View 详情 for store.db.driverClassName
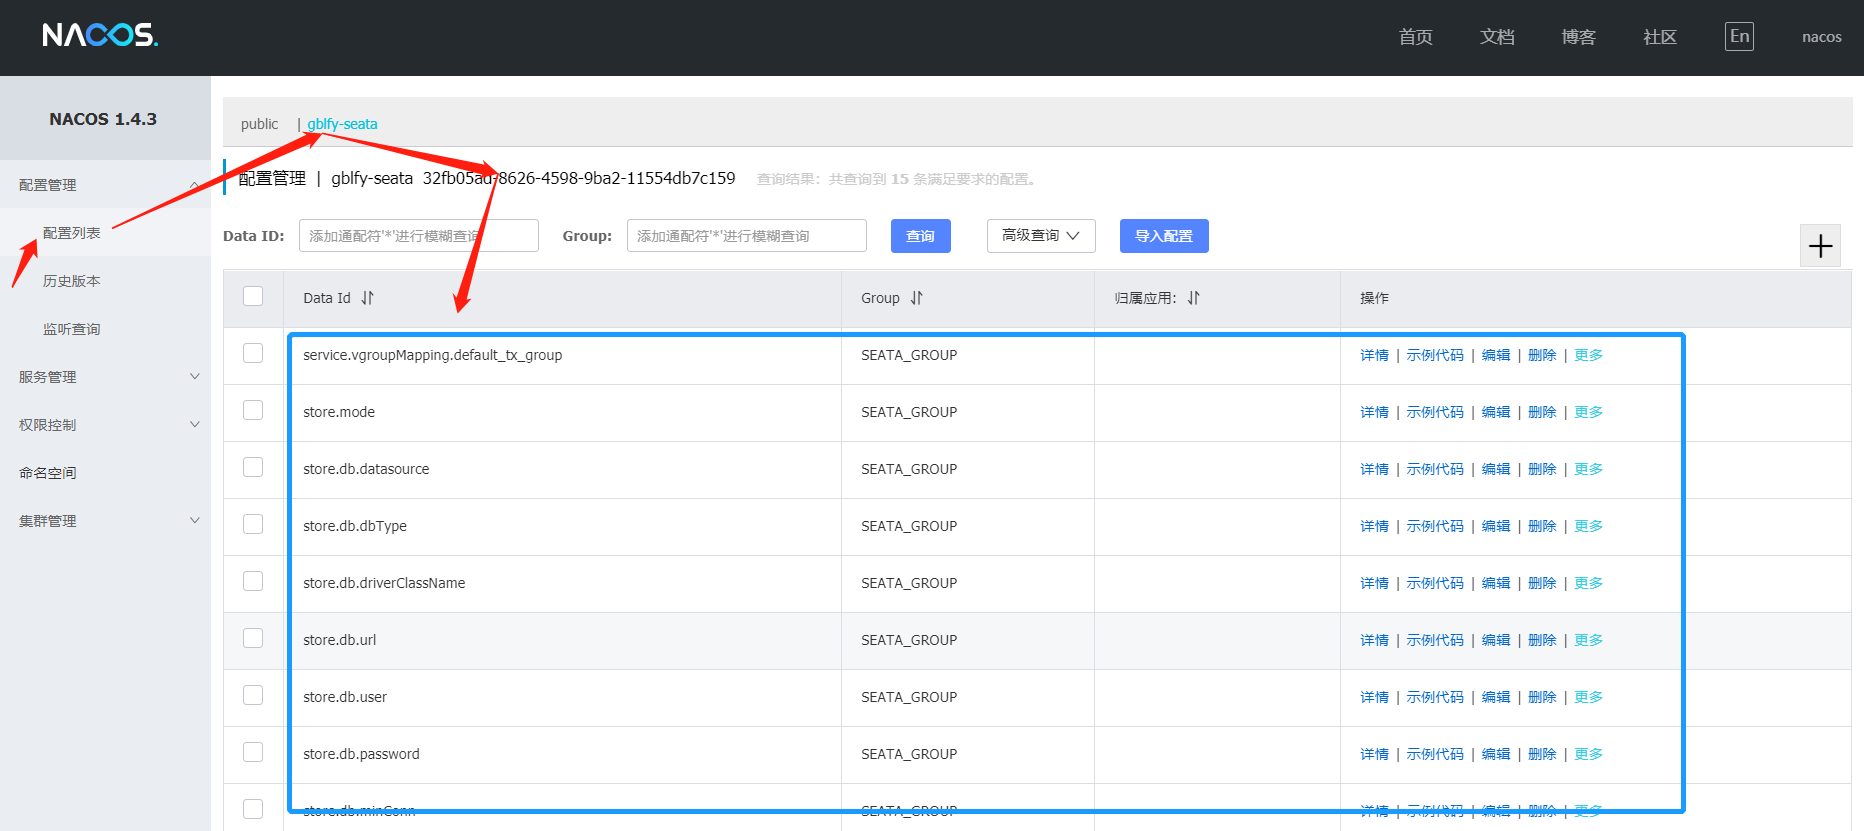Screen dimensions: 1864x831 point(1374,583)
